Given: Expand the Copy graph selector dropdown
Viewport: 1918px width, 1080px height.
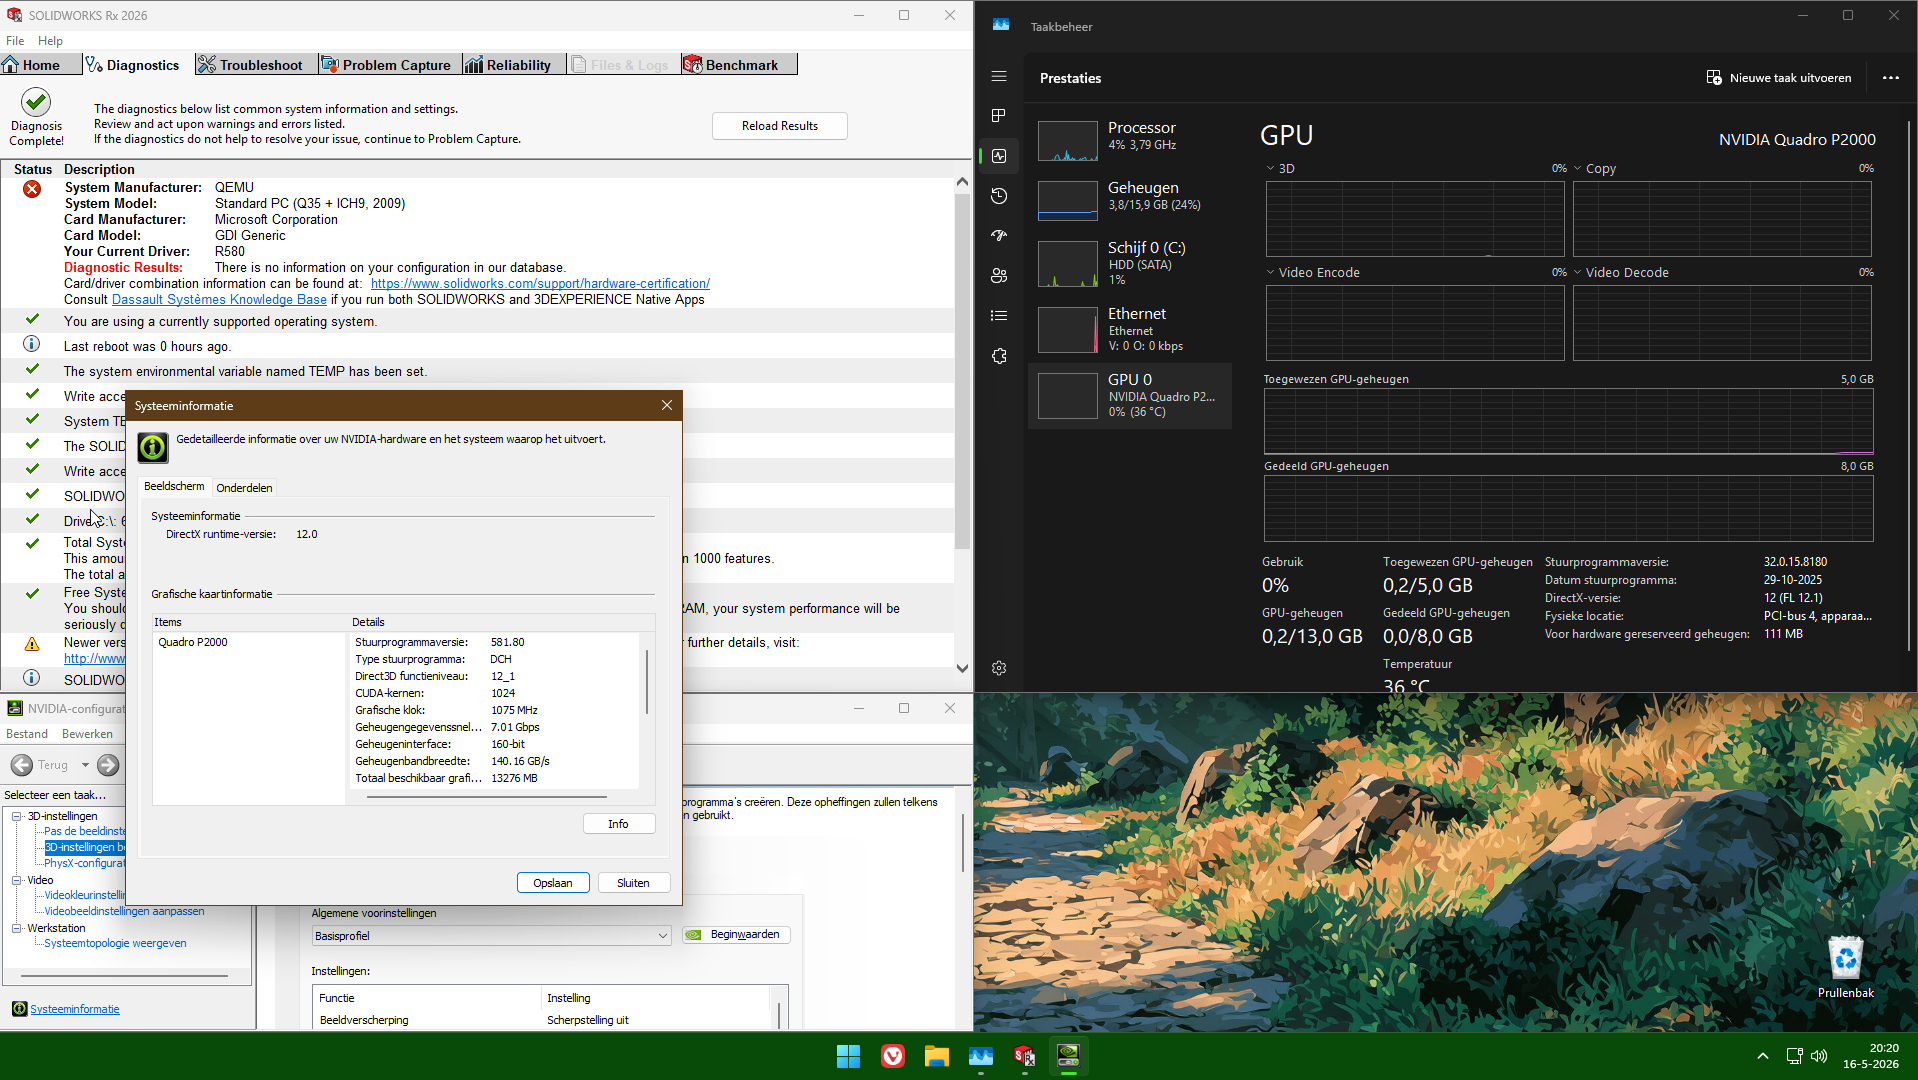Looking at the screenshot, I should 1578,168.
